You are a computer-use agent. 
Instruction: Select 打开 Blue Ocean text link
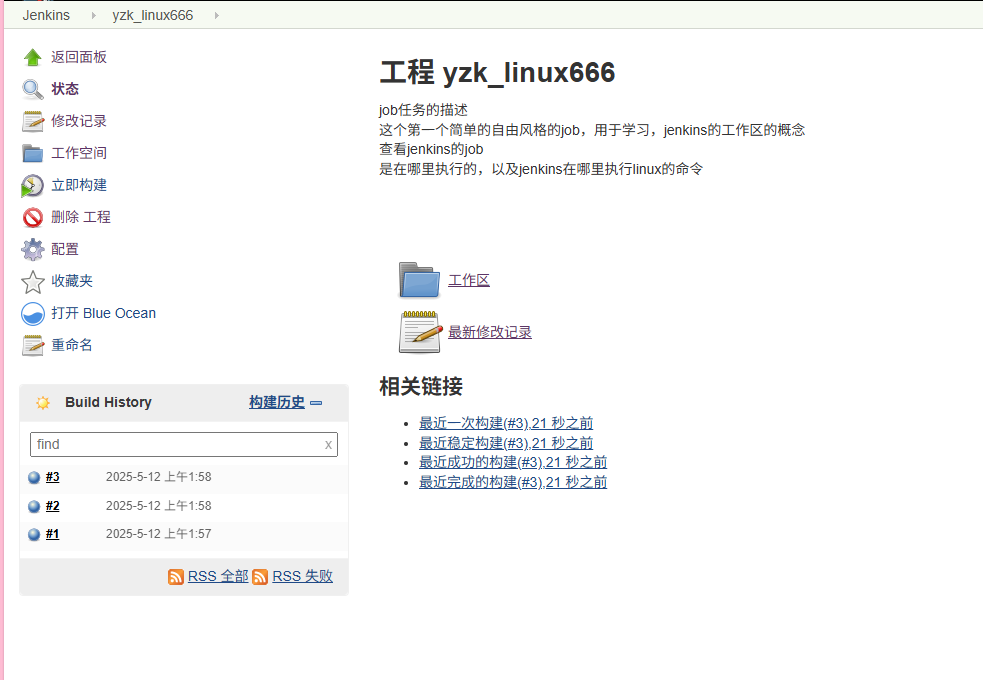click(103, 313)
